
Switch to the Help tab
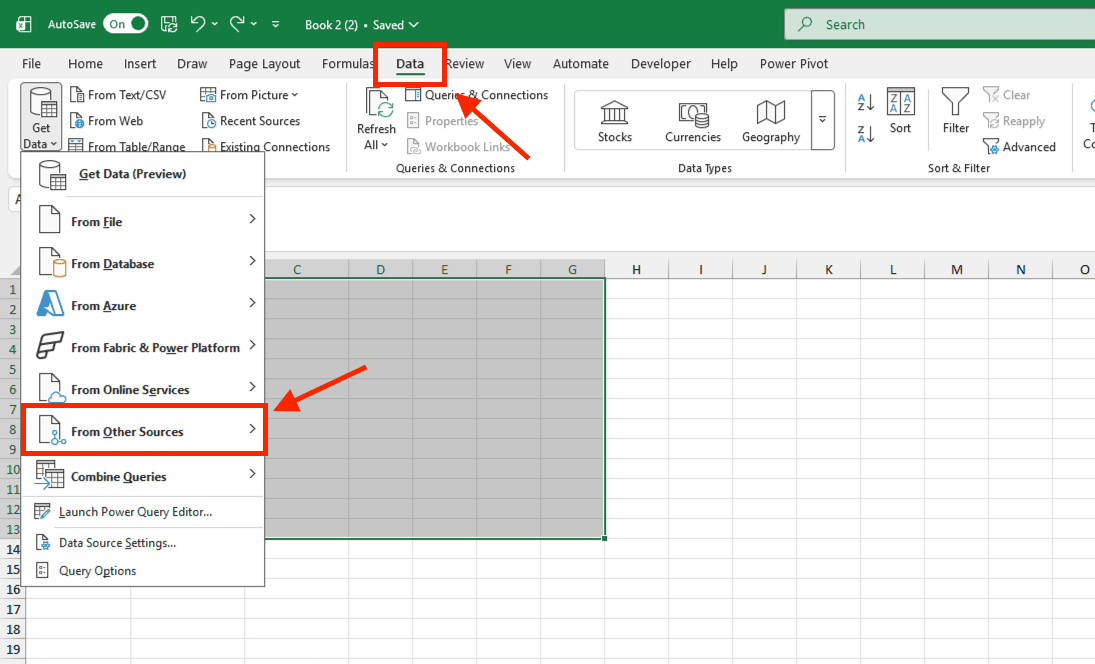pos(724,64)
